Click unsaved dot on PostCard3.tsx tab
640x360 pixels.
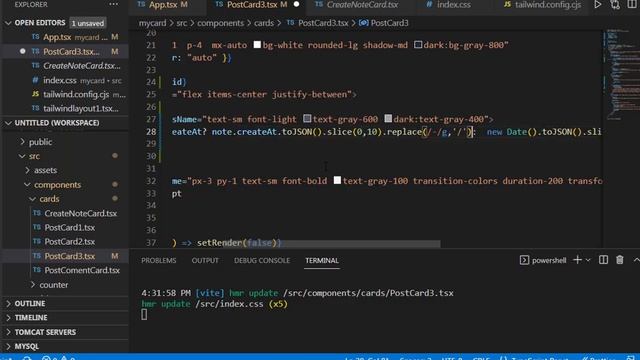click(297, 4)
